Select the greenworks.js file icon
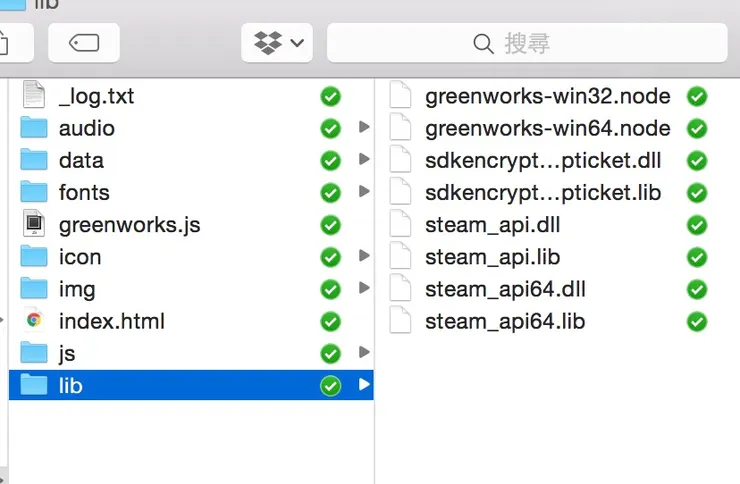The height and width of the screenshot is (484, 740). click(x=34, y=223)
